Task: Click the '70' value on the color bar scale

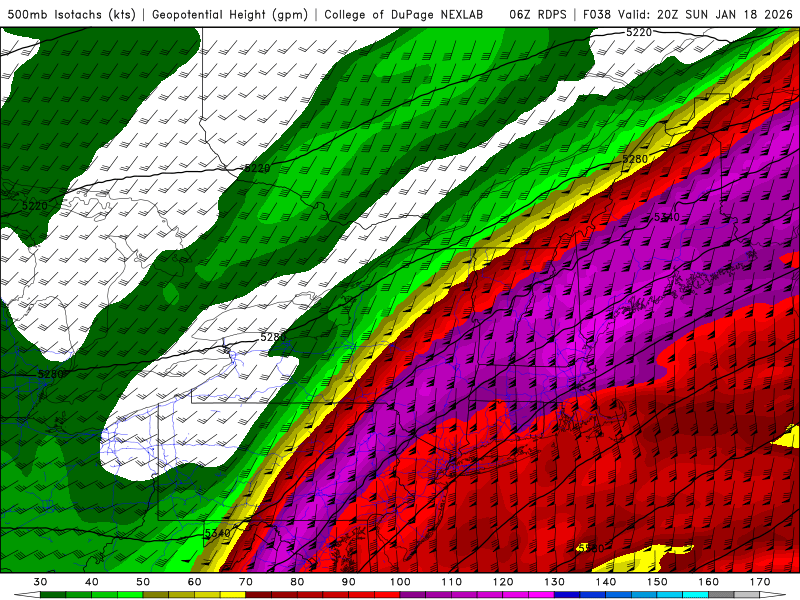Action: 246,582
